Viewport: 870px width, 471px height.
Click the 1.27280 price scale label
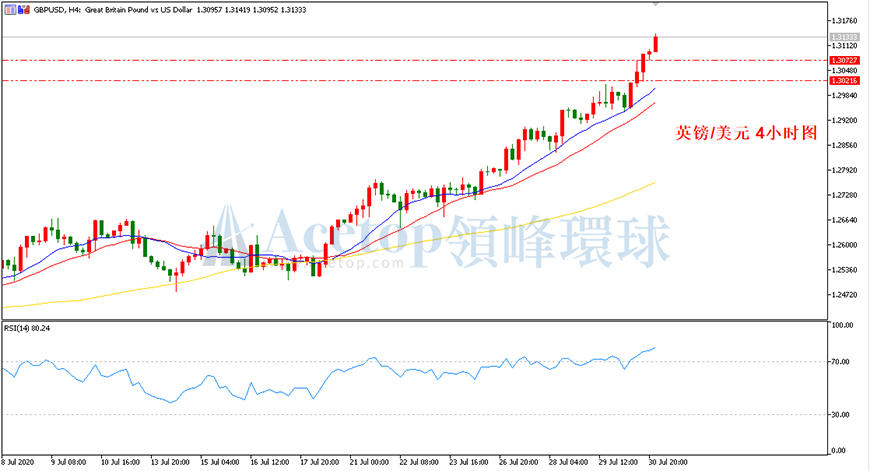844,195
